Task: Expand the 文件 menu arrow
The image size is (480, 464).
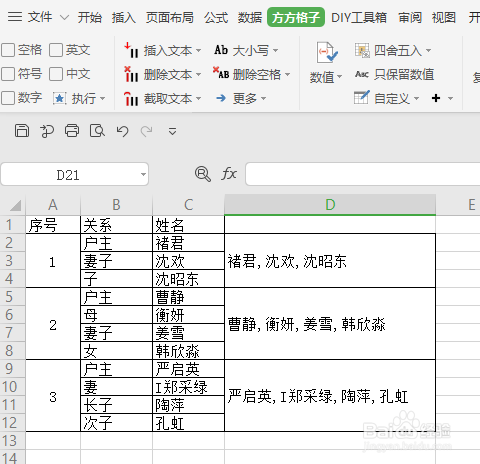Action: (64, 17)
